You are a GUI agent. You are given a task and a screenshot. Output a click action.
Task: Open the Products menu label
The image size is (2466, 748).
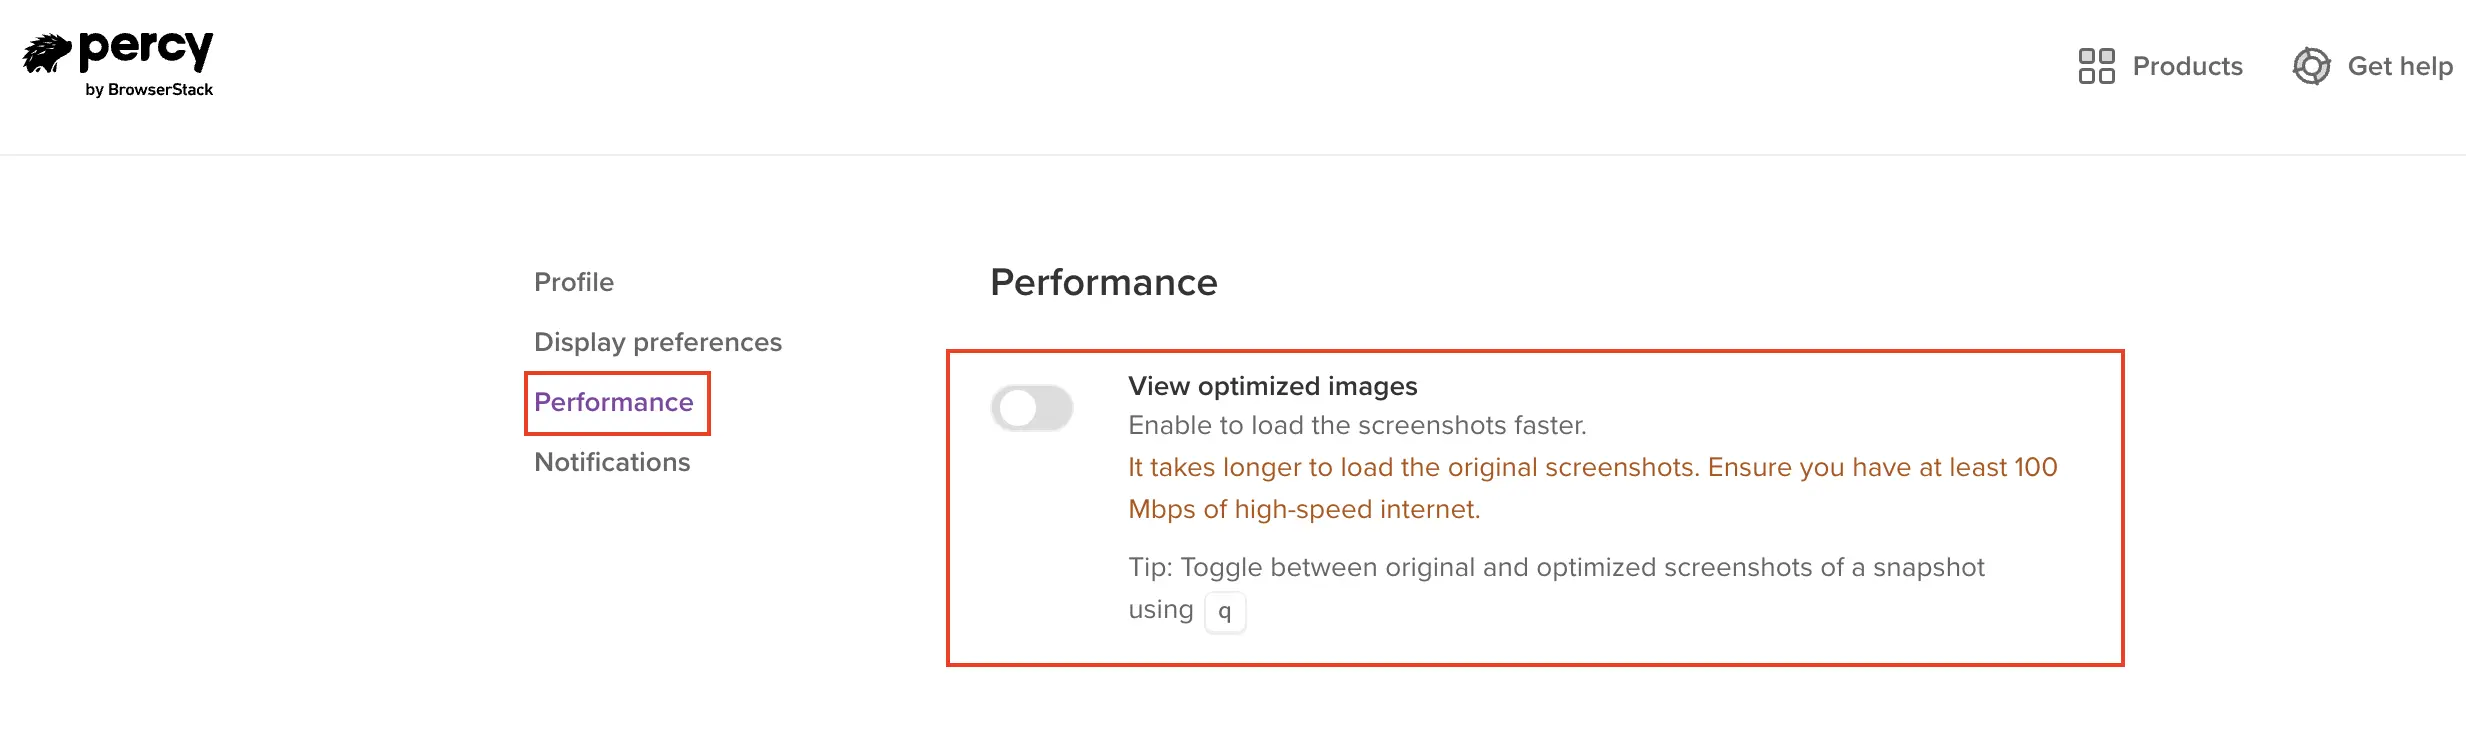[x=2187, y=66]
